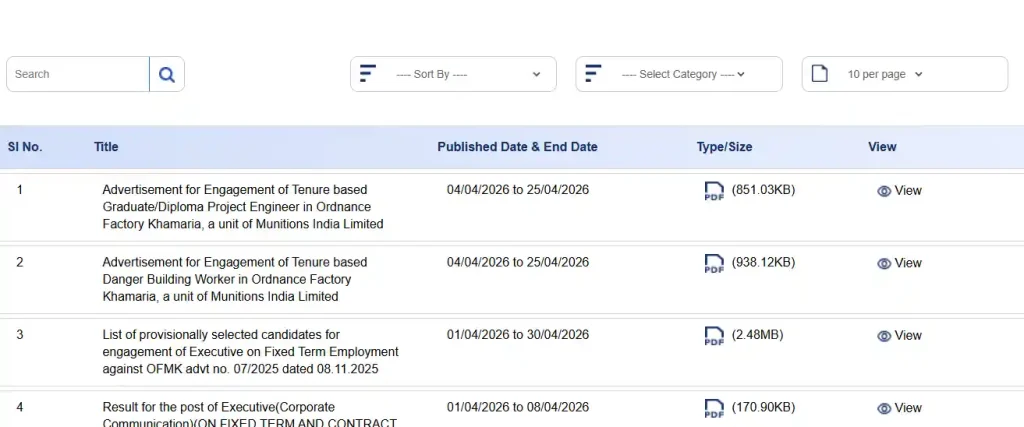Click the filter lines icon beside Select Category
Viewport: 1024px width, 427px height.
click(x=593, y=74)
